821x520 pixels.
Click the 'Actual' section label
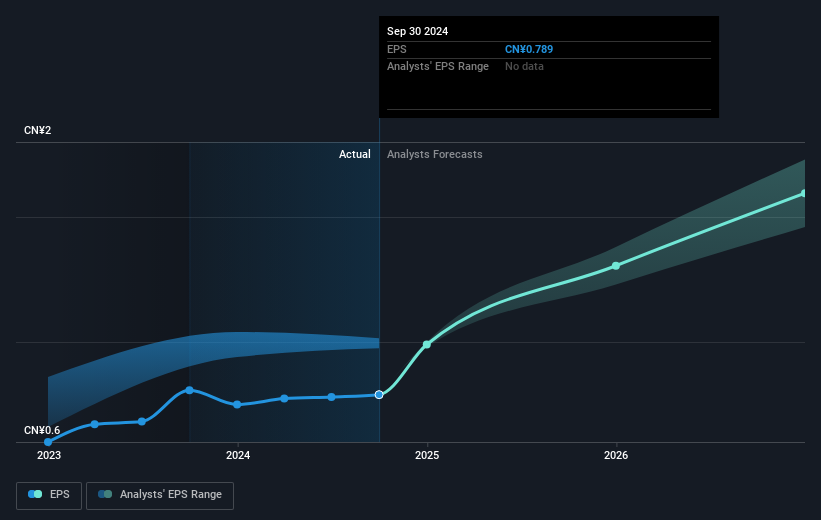(x=354, y=154)
